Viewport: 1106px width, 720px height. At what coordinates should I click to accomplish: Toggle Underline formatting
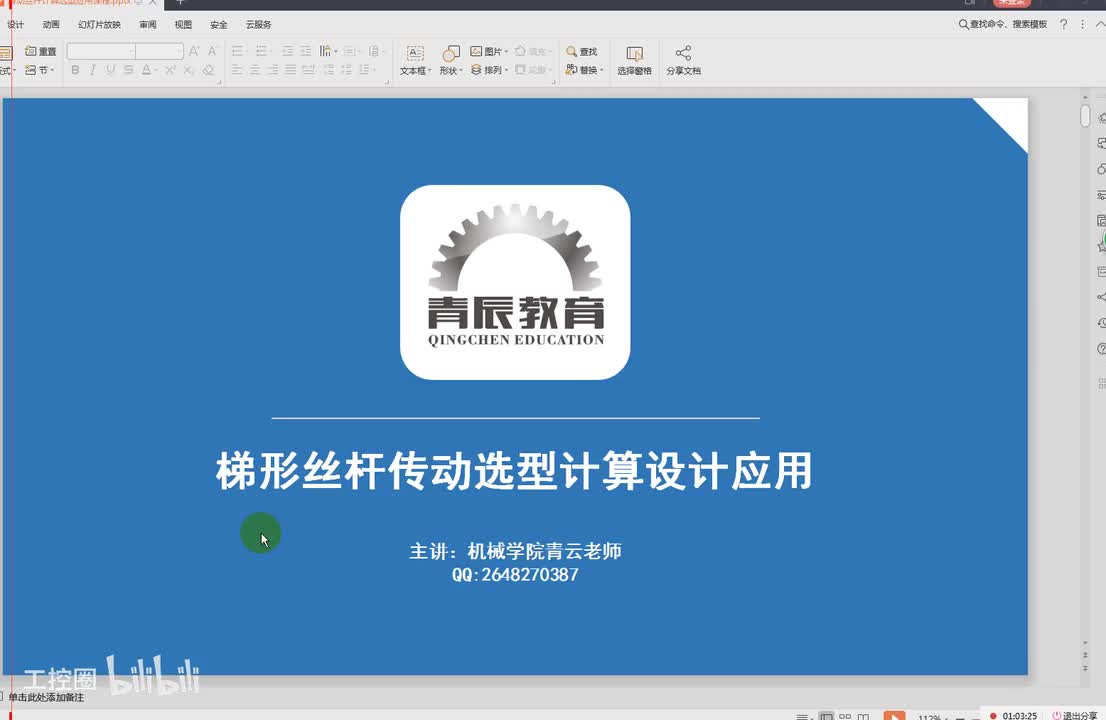coord(111,70)
